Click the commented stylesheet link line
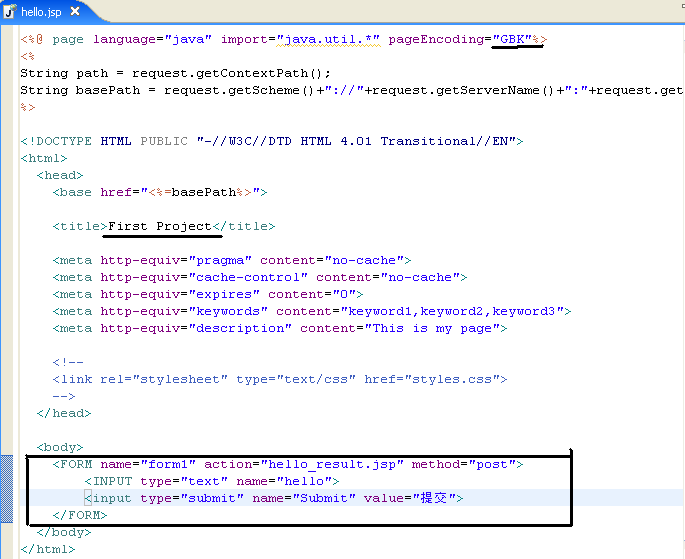685x559 pixels. pos(280,380)
